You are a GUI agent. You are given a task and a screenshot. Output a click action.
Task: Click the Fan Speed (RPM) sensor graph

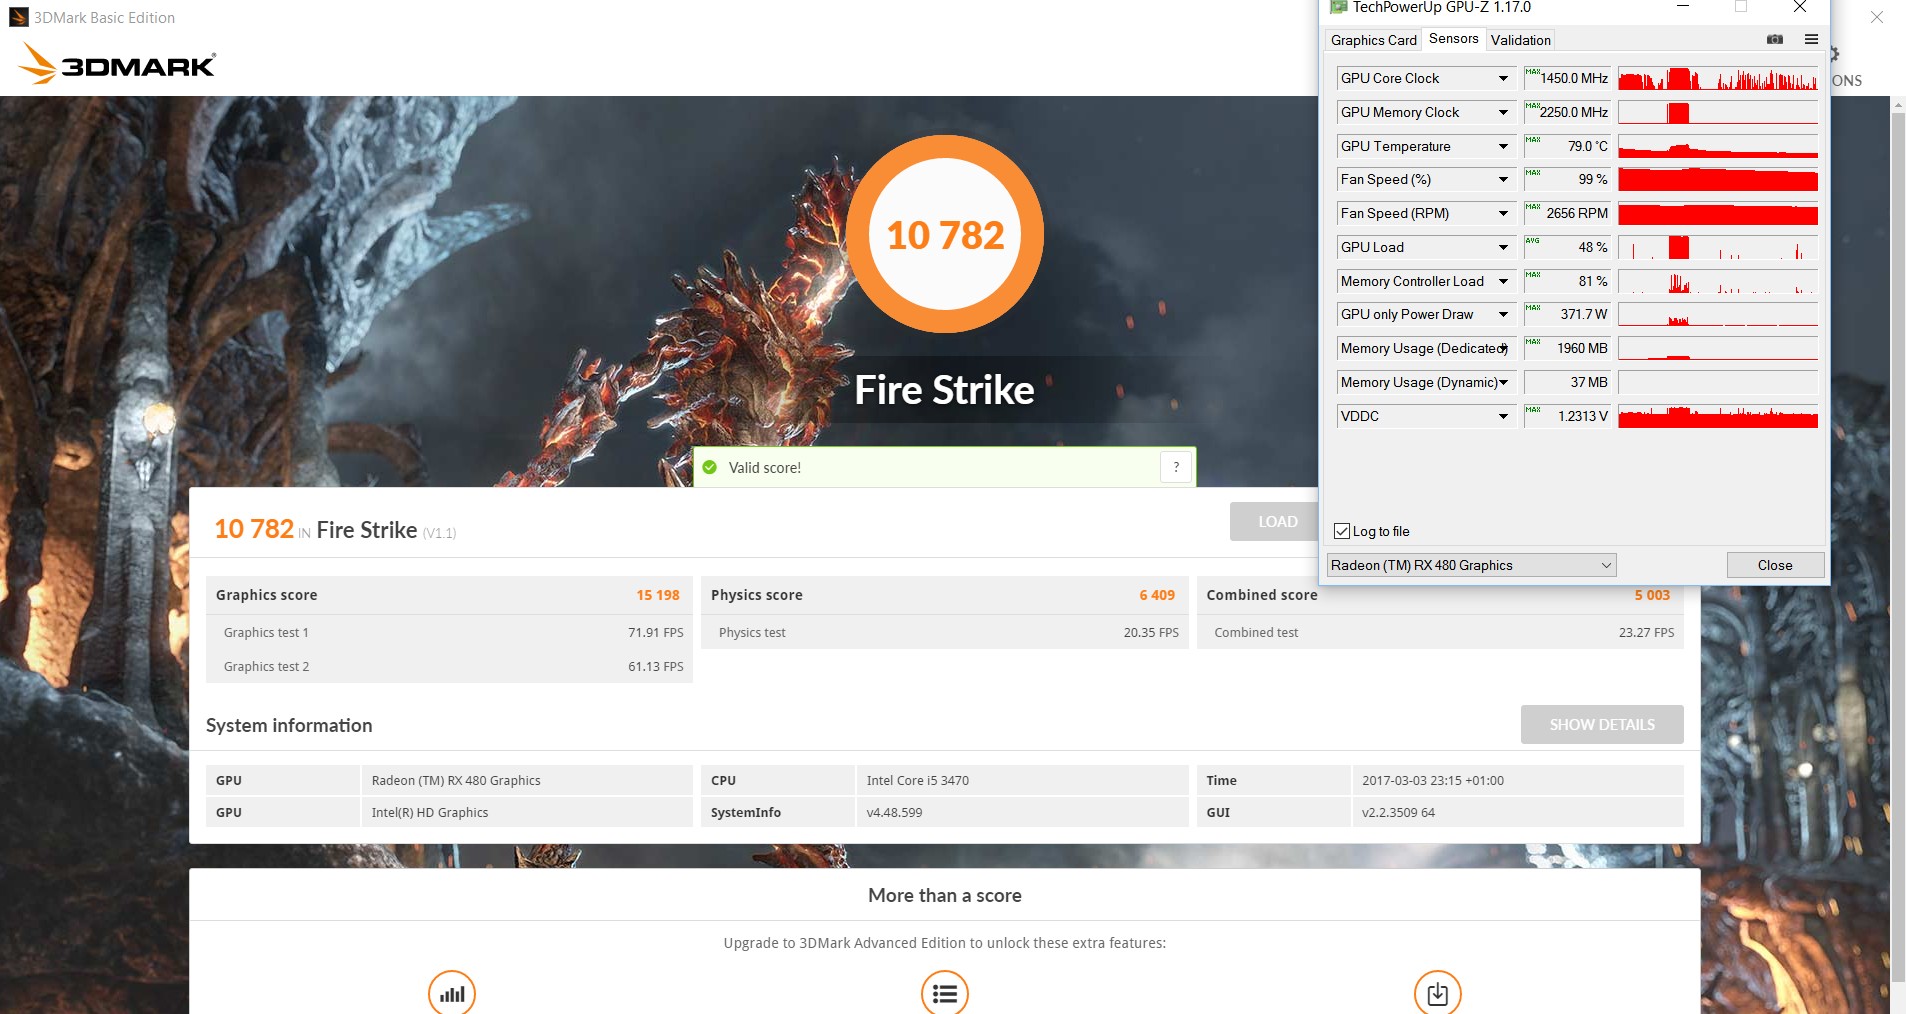1718,213
